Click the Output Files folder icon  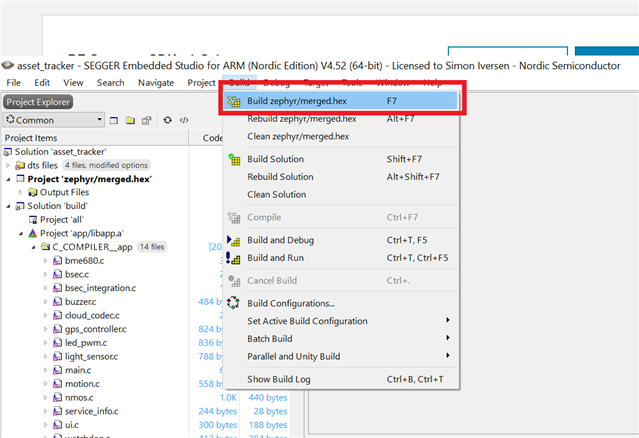pyautogui.click(x=33, y=192)
